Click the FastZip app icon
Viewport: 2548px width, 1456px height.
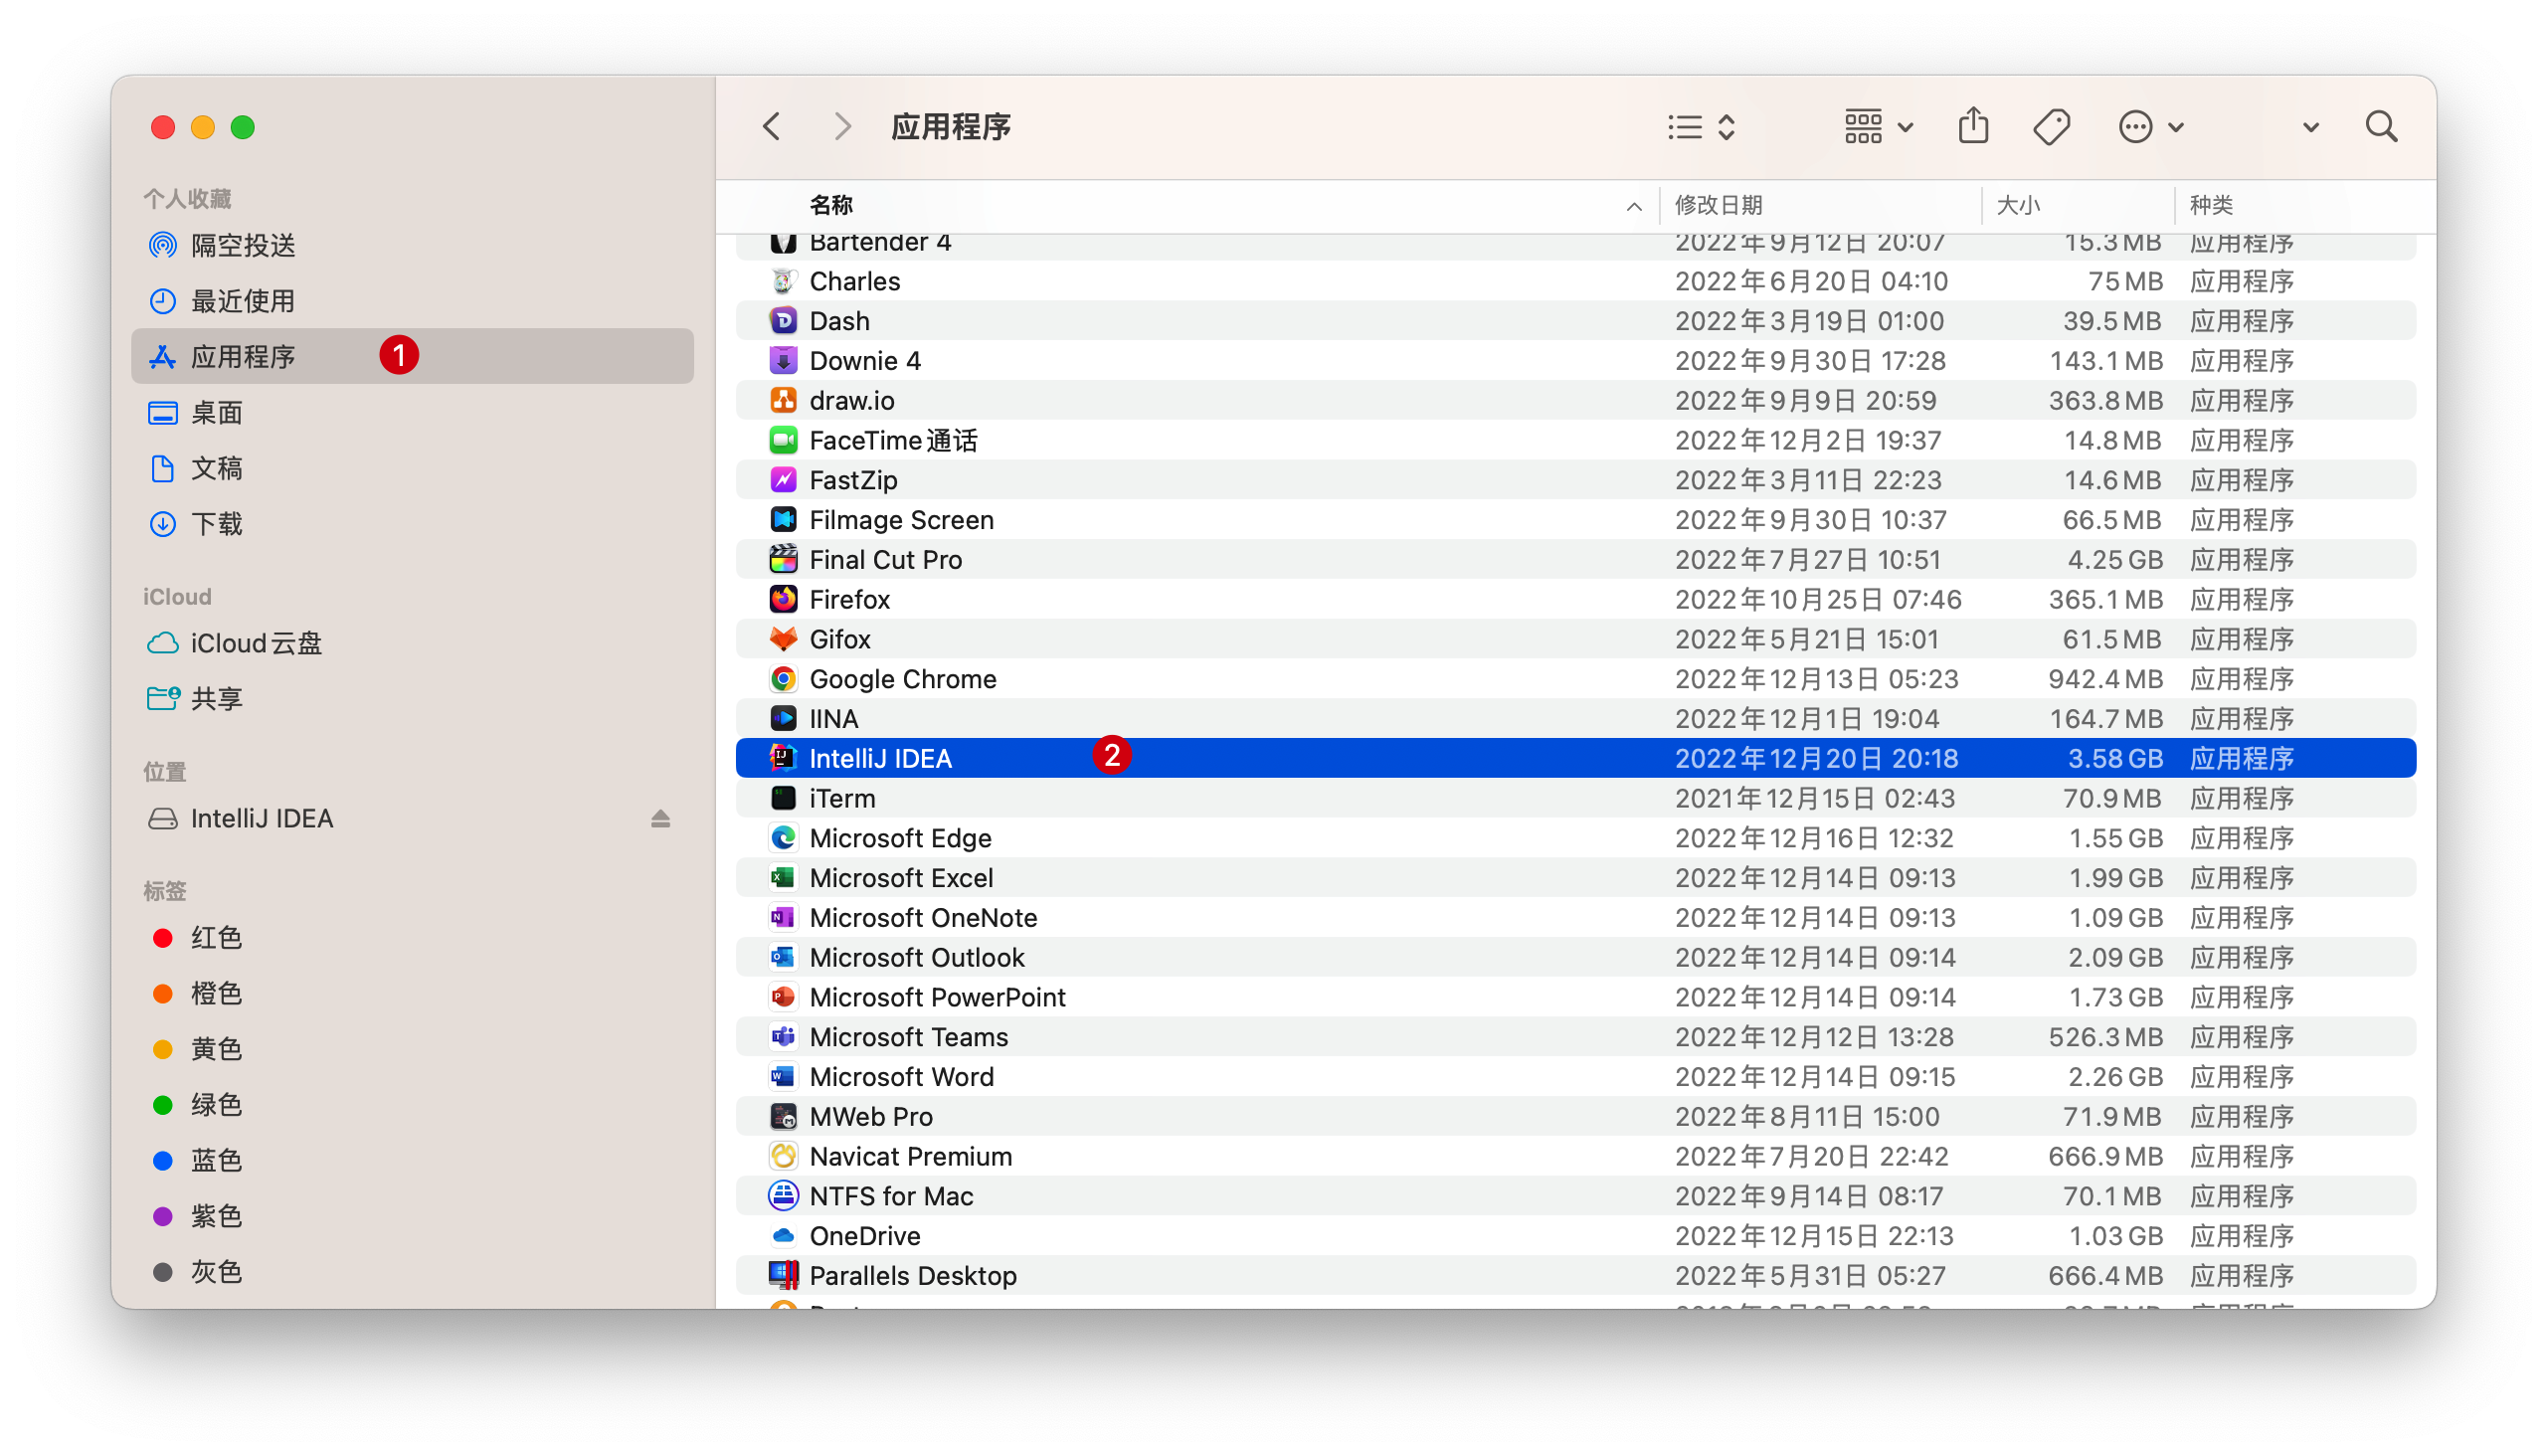783,480
